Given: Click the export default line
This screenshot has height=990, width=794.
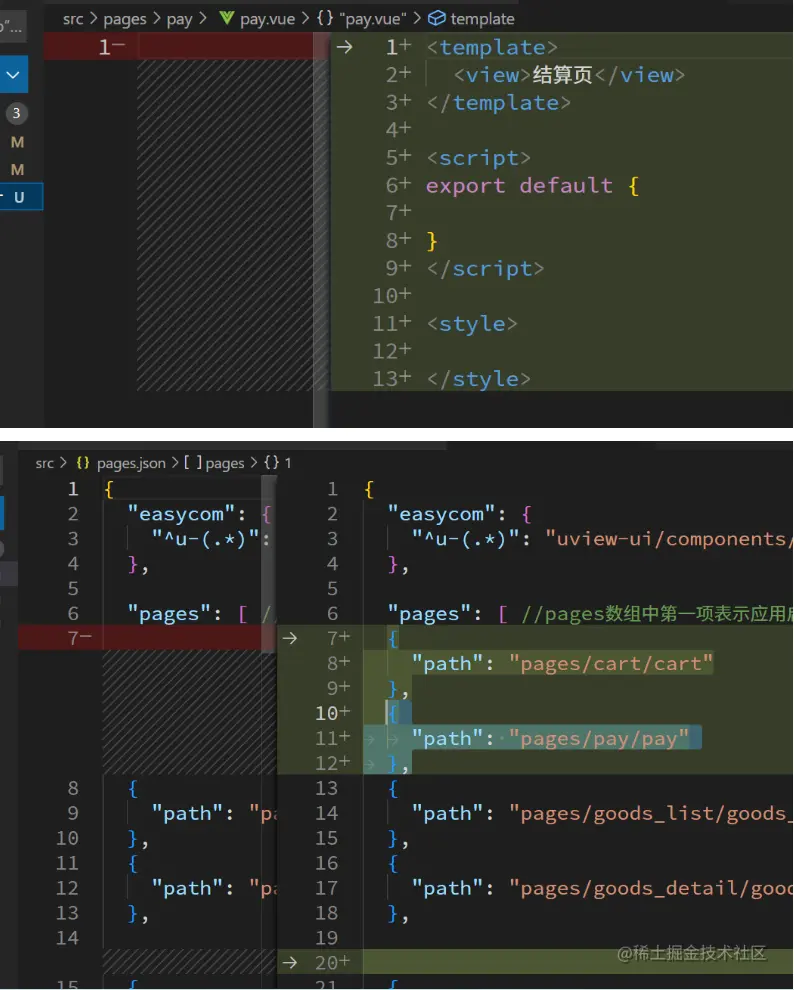Looking at the screenshot, I should tap(533, 186).
